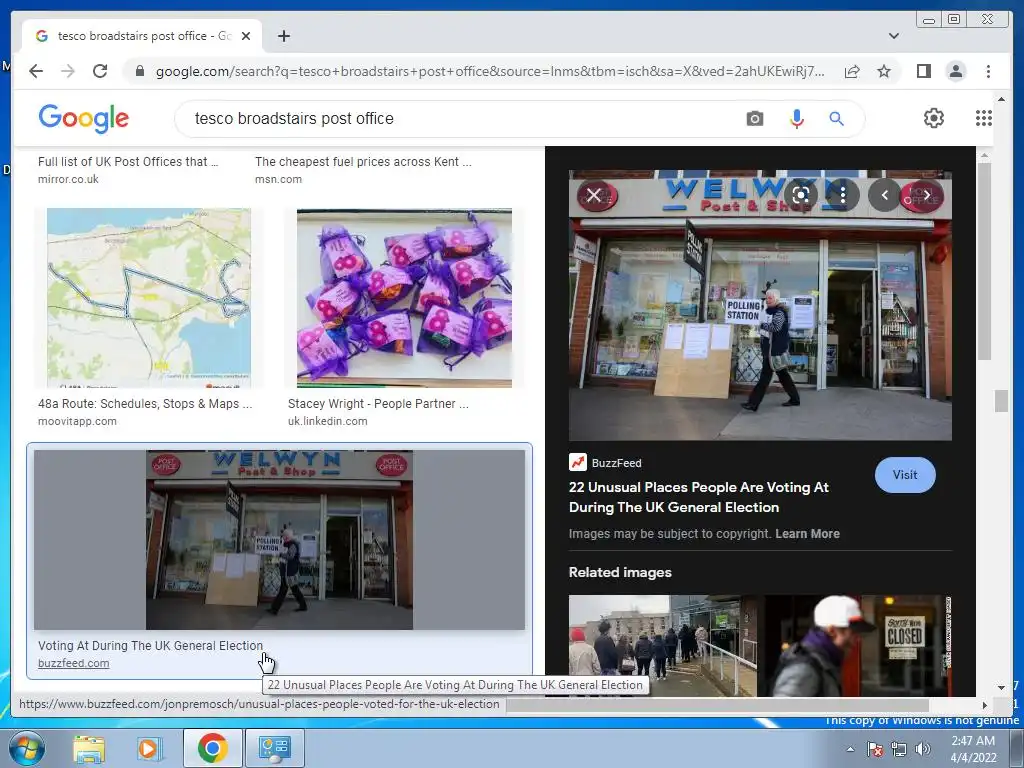Open preview panel more options menu
Viewport: 1024px width, 768px height.
click(843, 195)
